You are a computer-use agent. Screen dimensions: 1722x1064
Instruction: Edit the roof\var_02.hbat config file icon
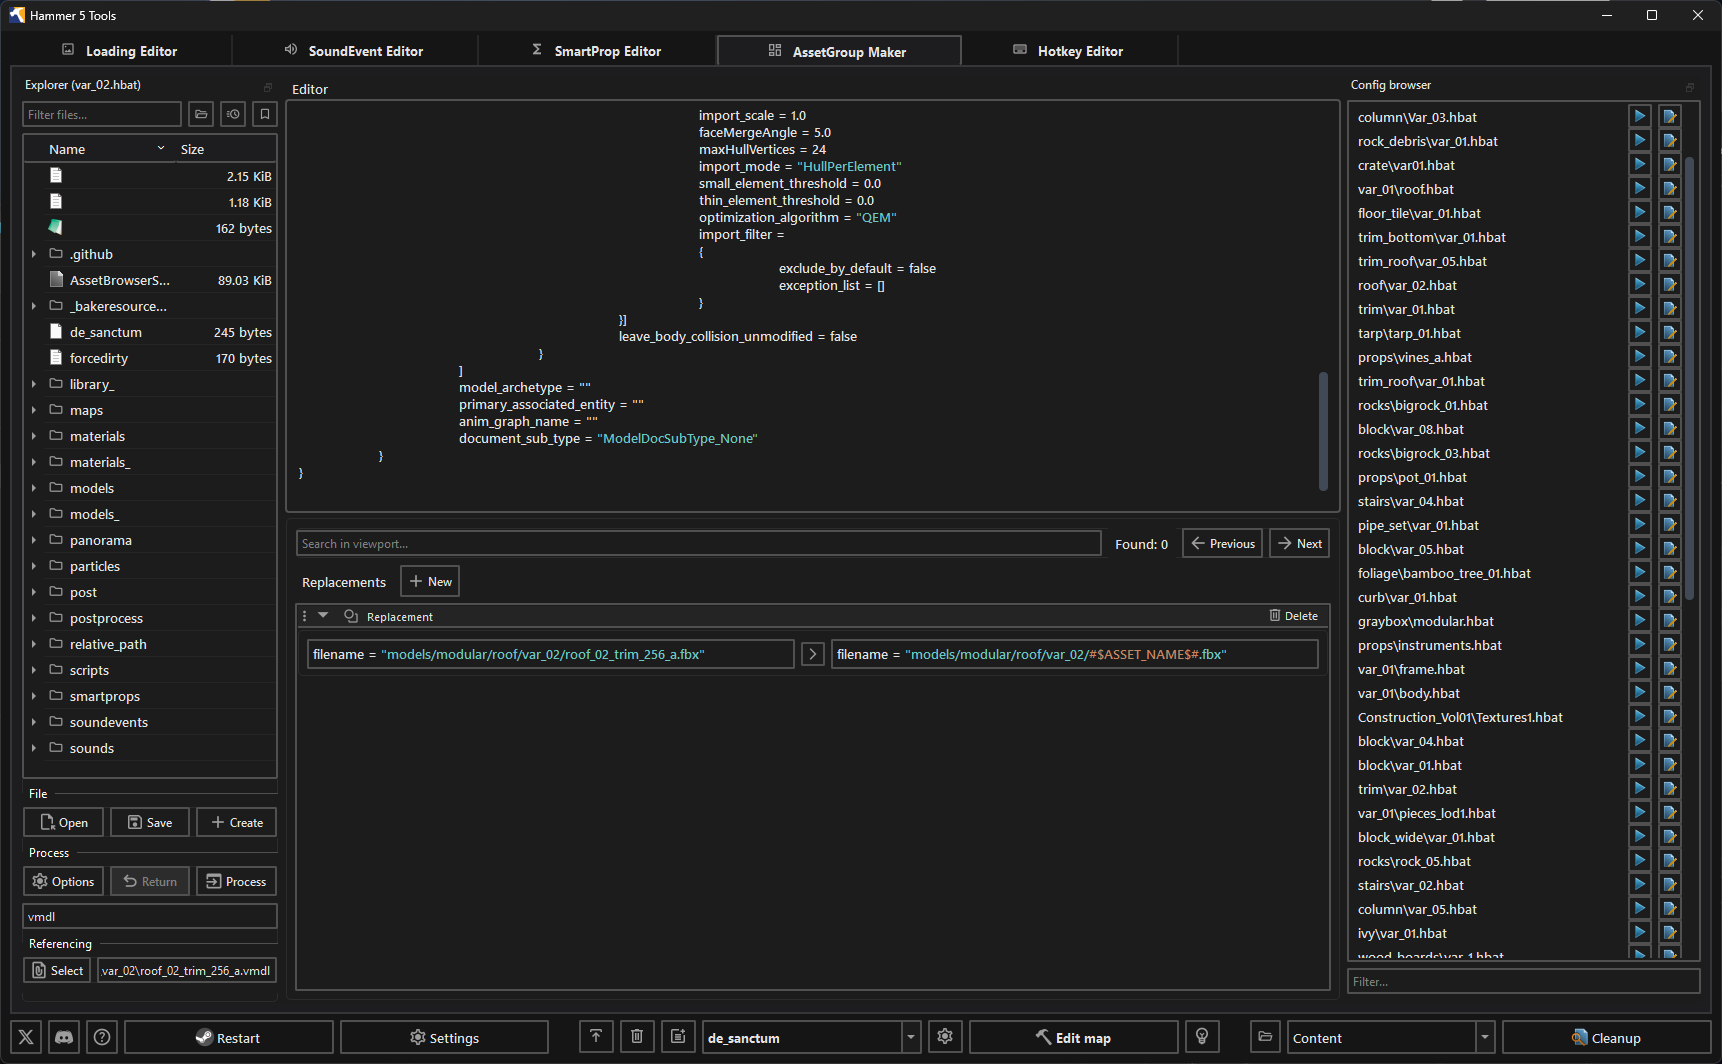click(x=1669, y=285)
